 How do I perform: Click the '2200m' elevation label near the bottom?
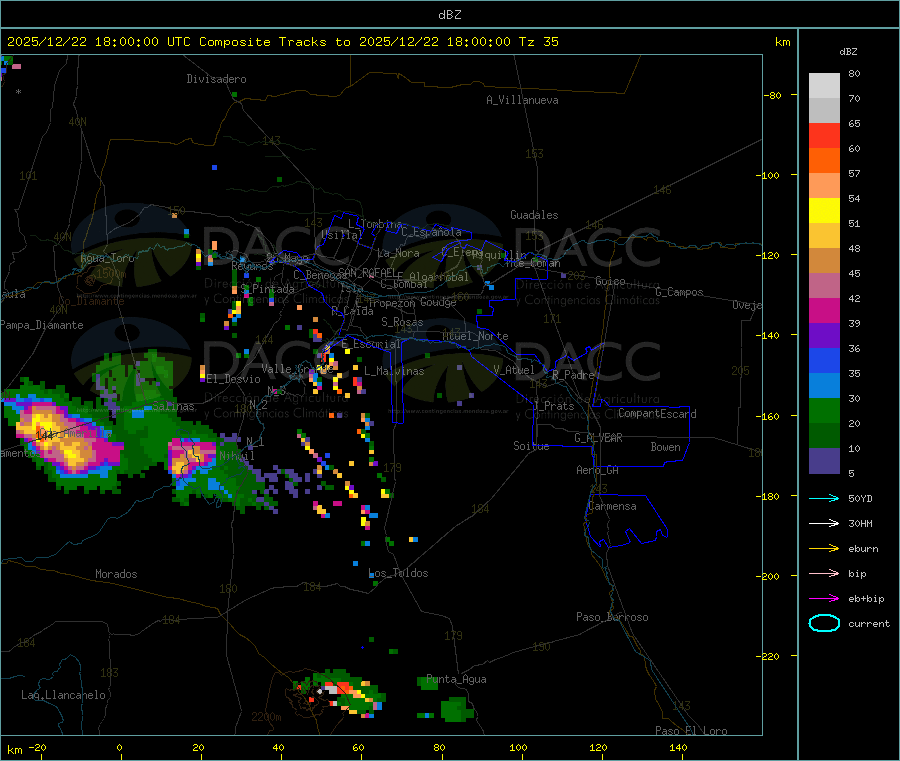pyautogui.click(x=266, y=717)
